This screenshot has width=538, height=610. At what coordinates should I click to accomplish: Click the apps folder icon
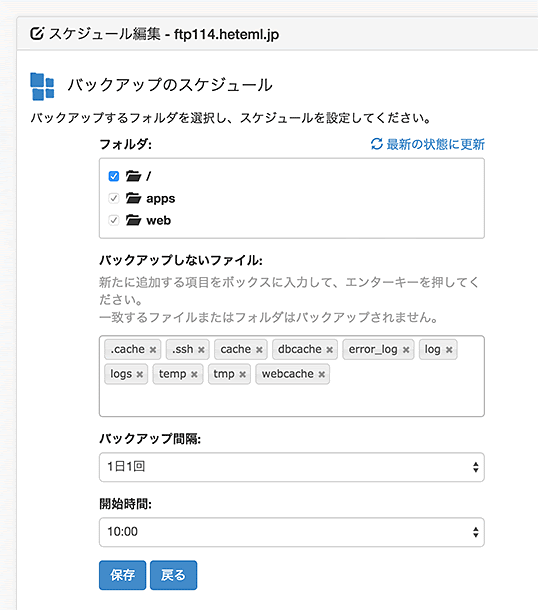tap(133, 198)
